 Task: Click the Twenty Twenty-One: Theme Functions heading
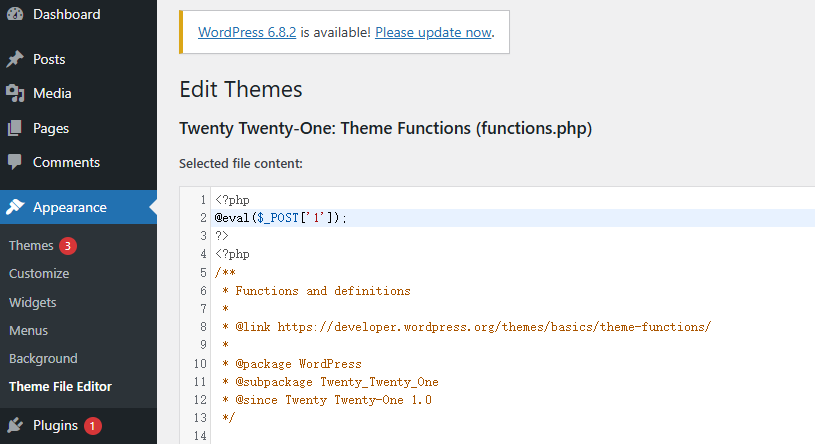pyautogui.click(x=386, y=128)
